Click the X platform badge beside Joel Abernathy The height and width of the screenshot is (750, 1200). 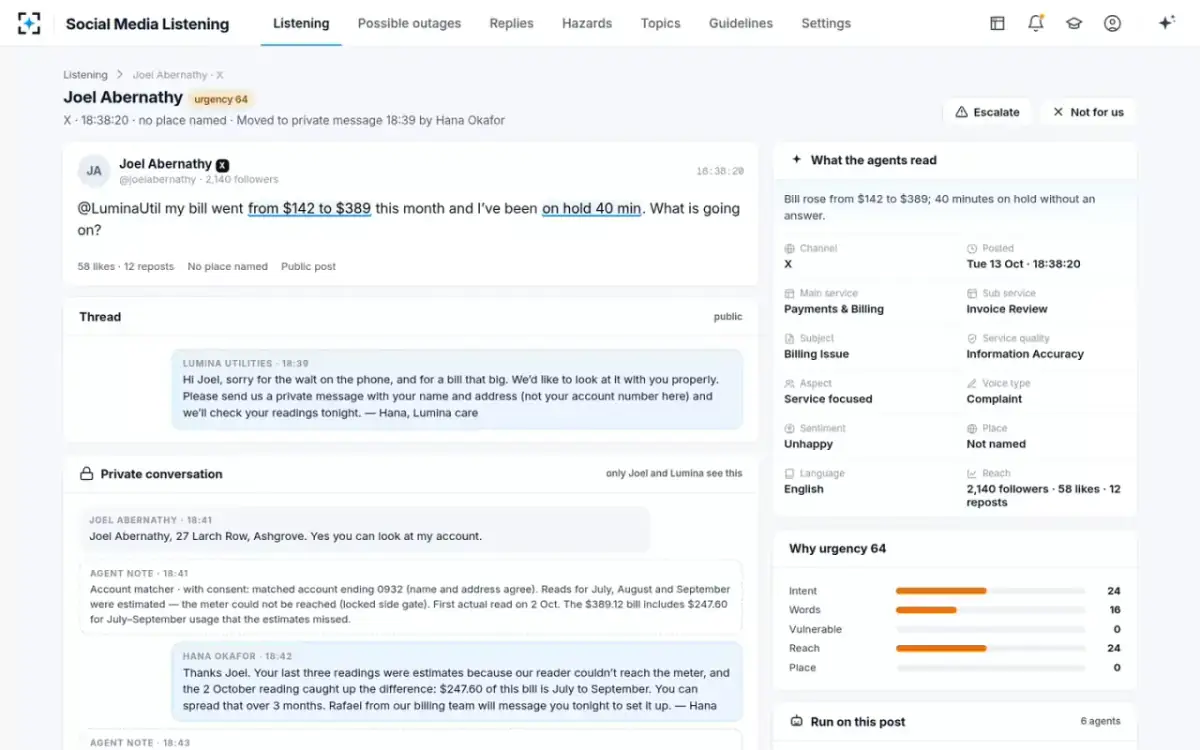coord(223,165)
